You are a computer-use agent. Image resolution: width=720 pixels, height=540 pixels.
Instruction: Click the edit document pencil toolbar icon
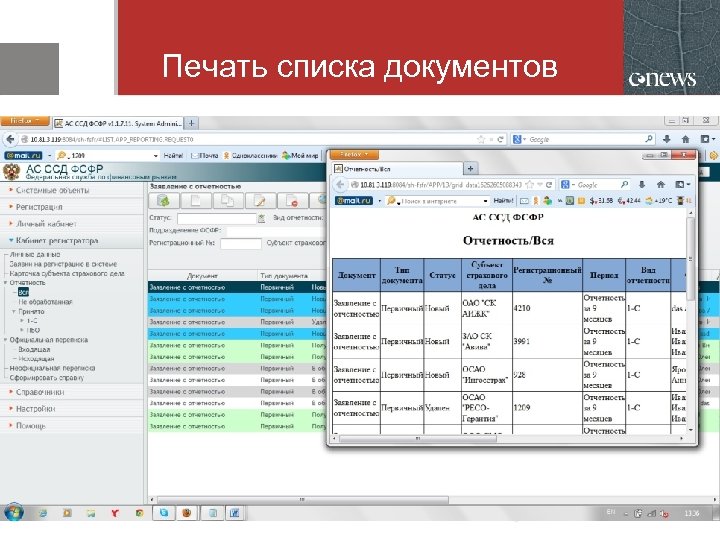coord(260,201)
